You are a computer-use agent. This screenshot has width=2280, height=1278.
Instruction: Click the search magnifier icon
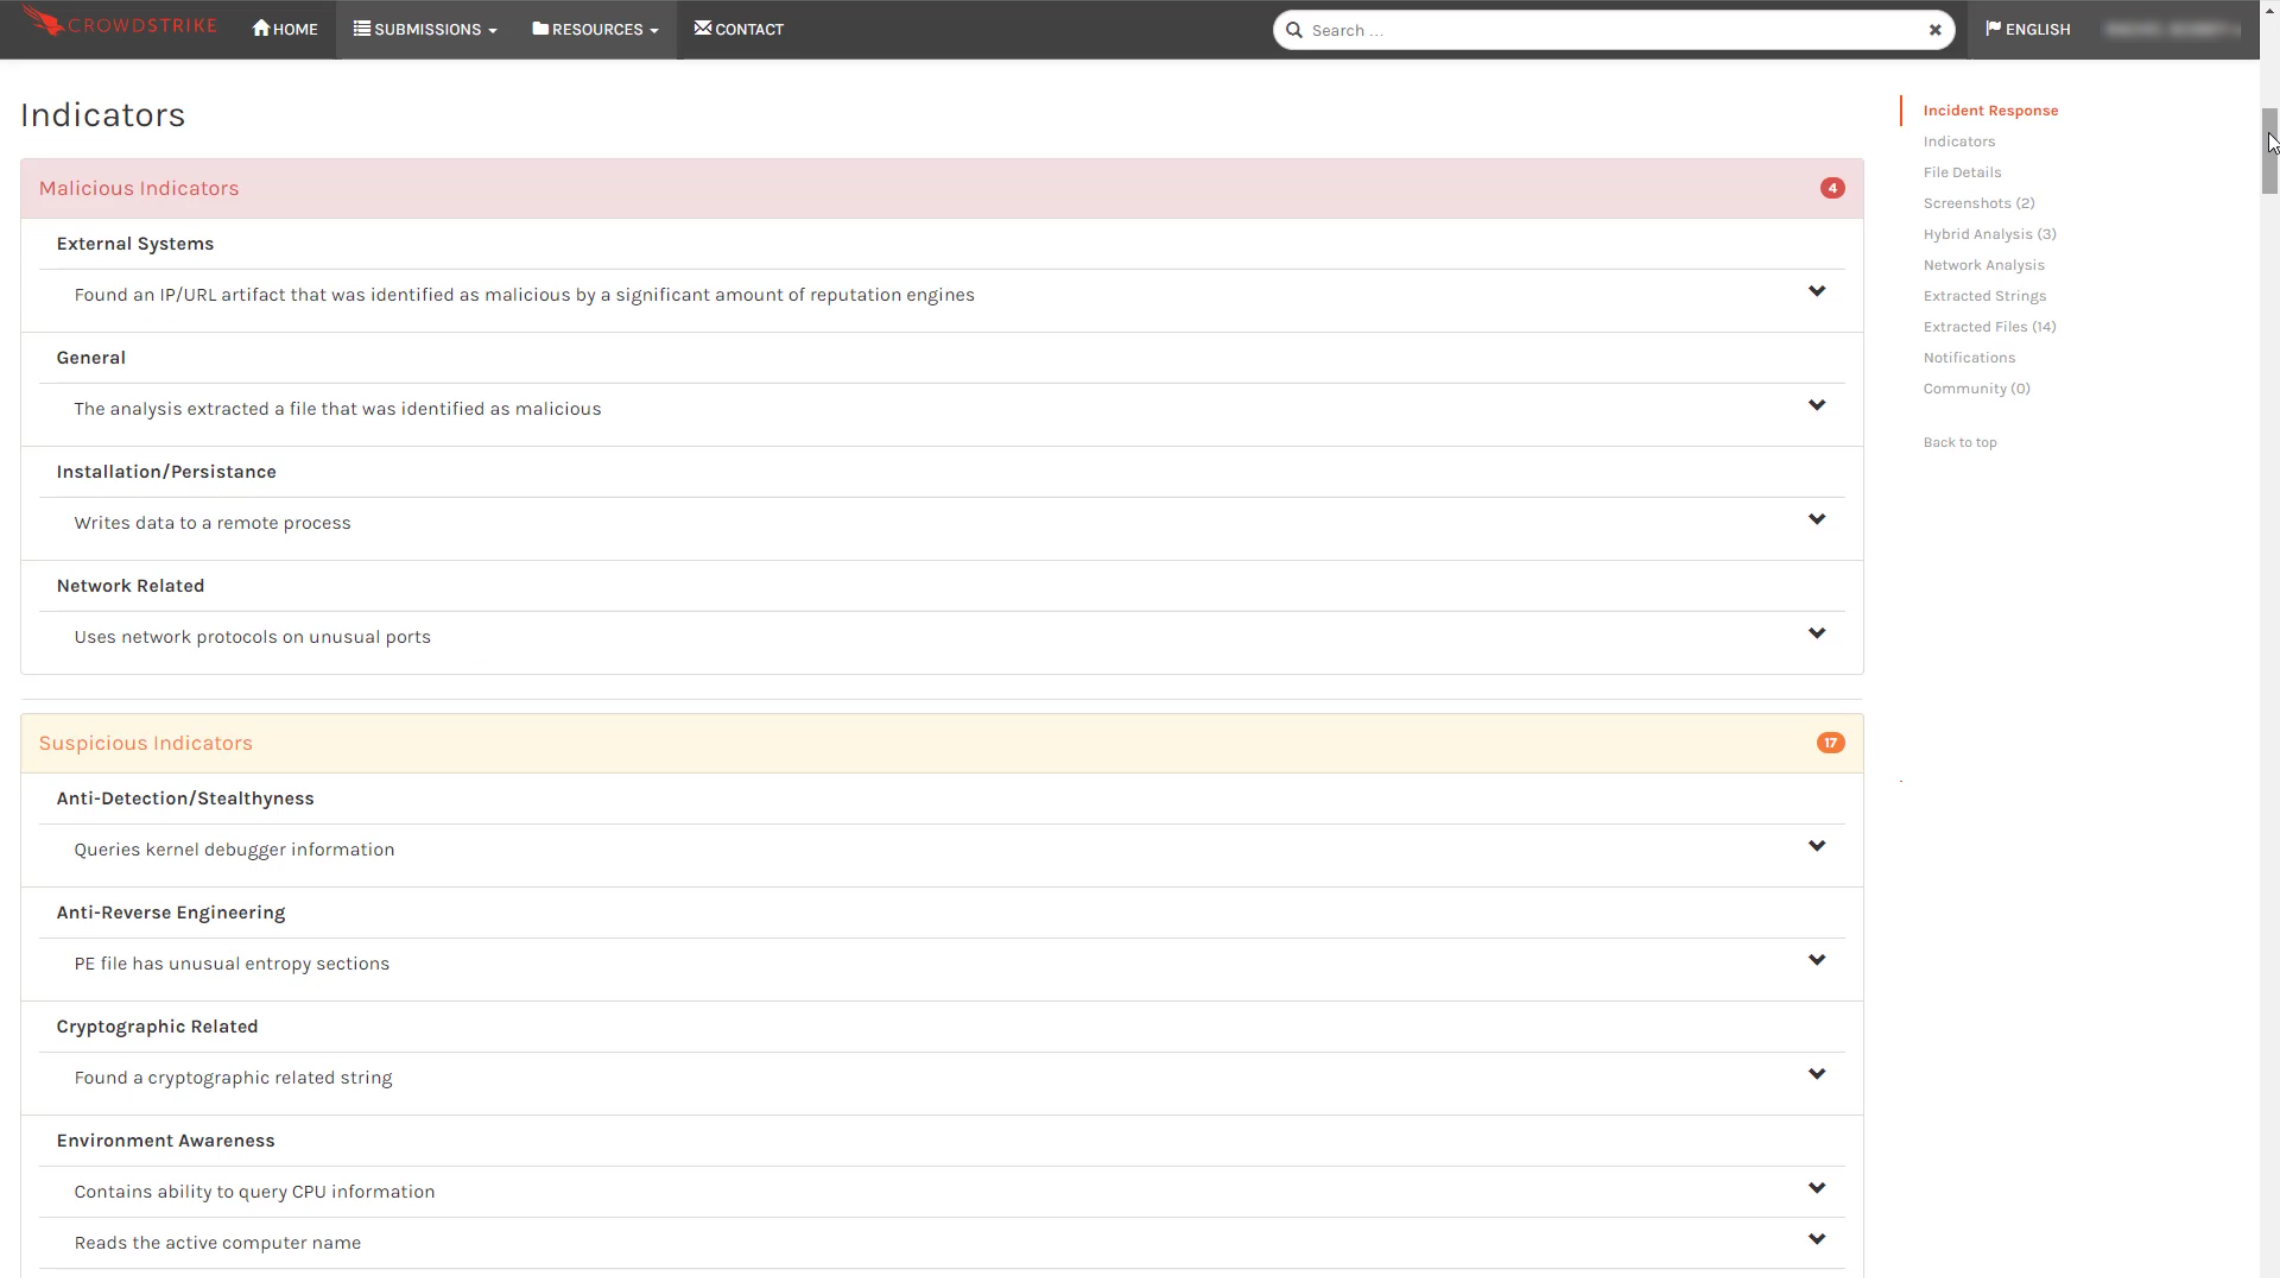click(x=1293, y=30)
